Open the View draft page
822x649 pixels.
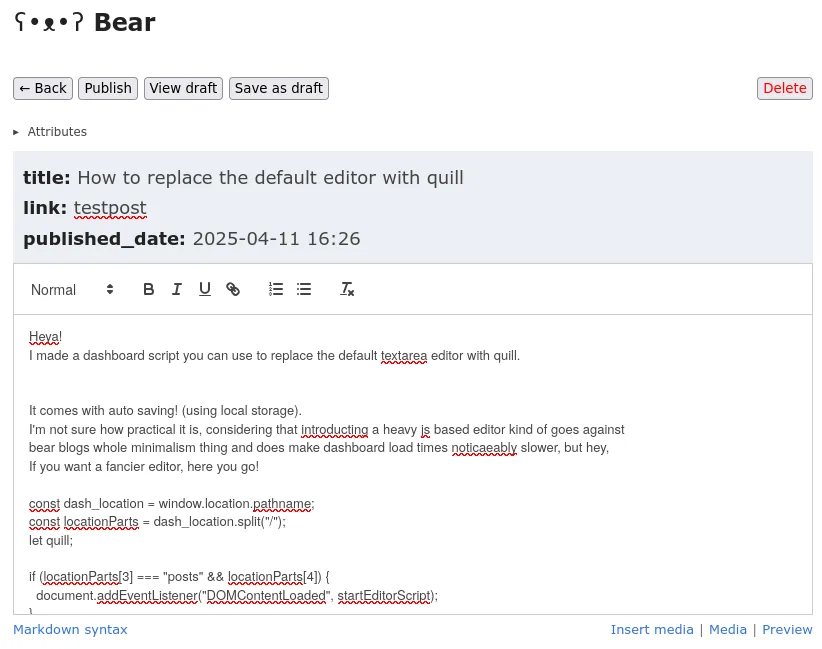(183, 88)
